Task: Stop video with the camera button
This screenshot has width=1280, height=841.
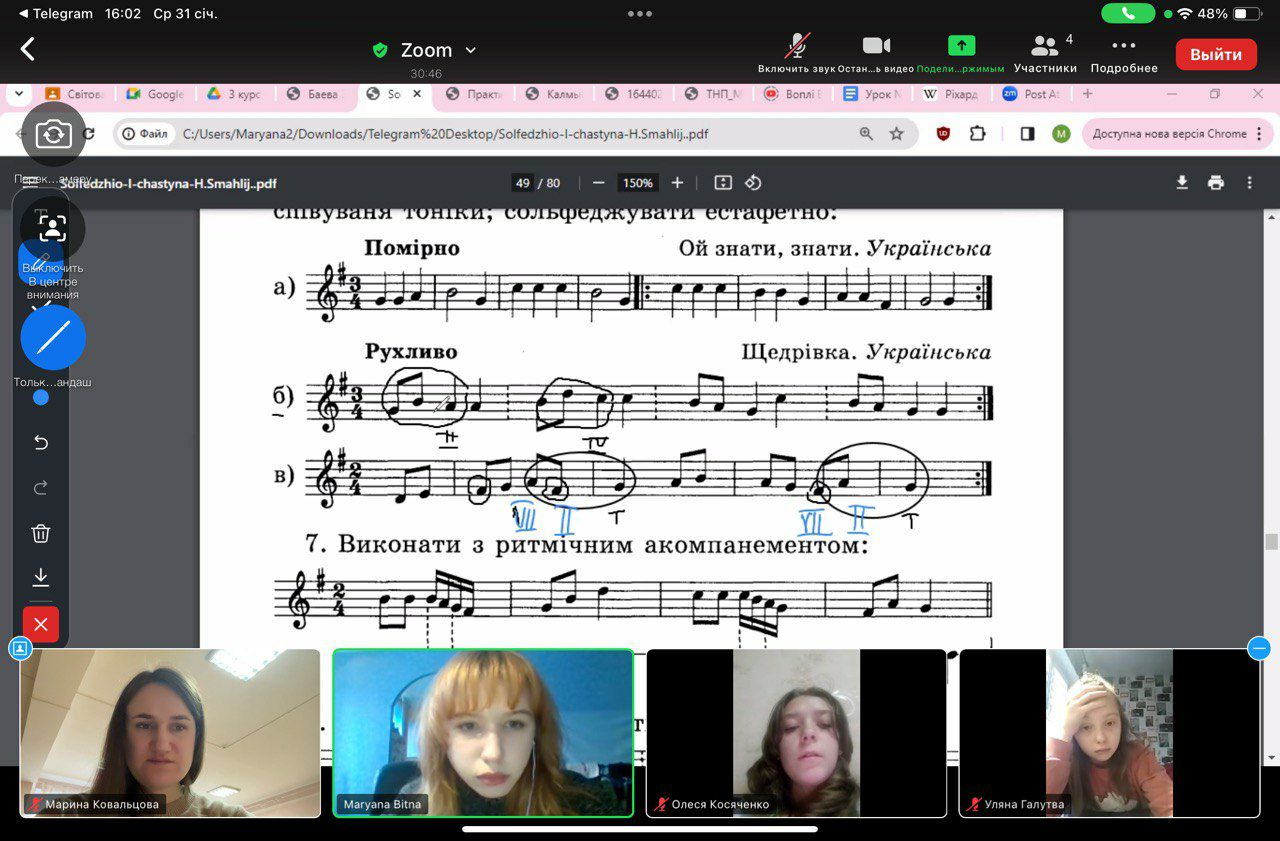Action: tap(876, 54)
